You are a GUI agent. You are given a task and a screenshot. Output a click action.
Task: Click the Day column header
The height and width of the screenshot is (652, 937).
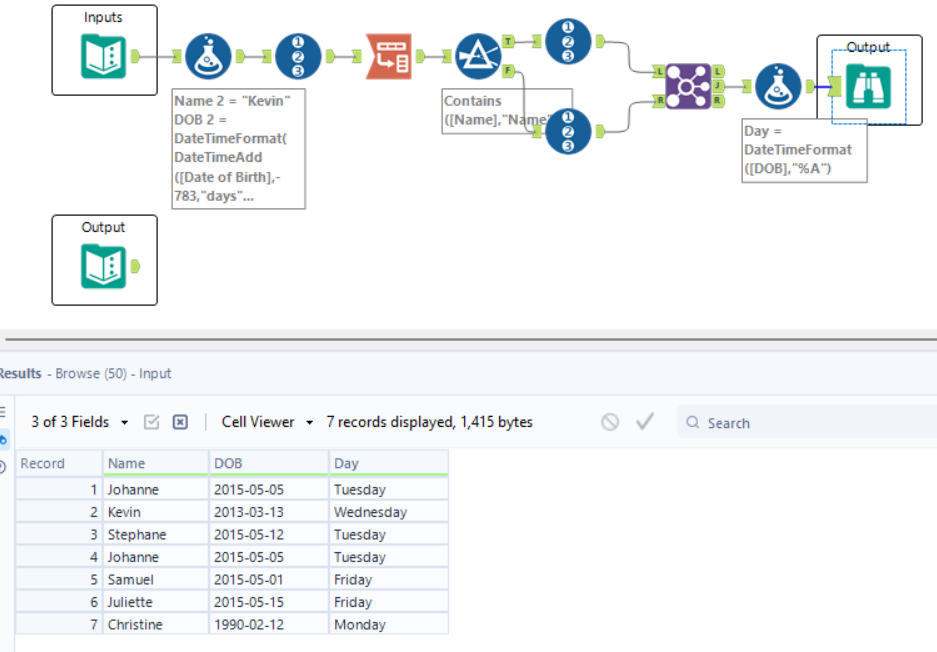coord(388,463)
